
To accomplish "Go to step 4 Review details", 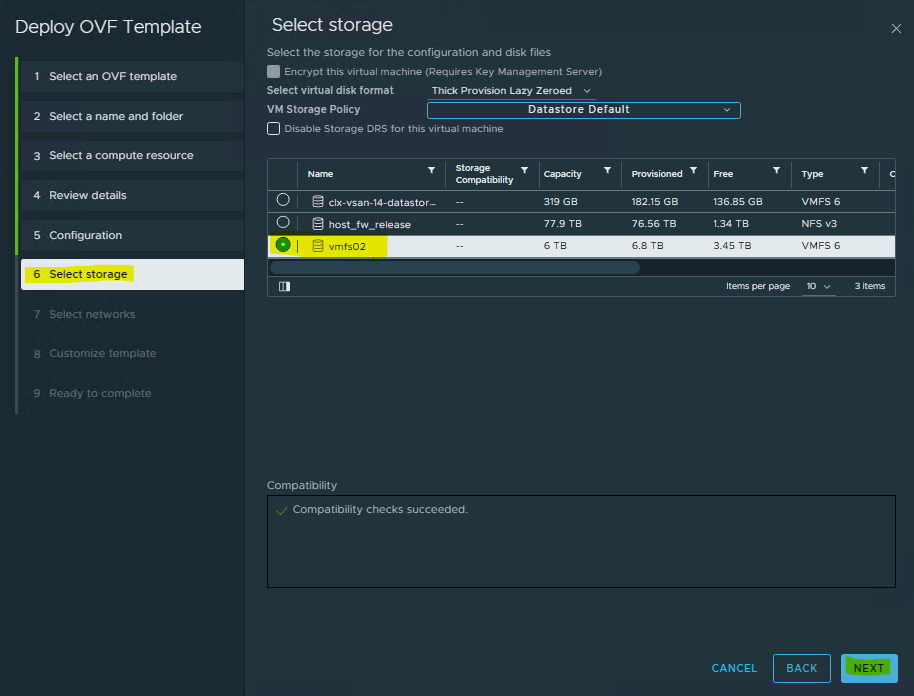I will 132,195.
